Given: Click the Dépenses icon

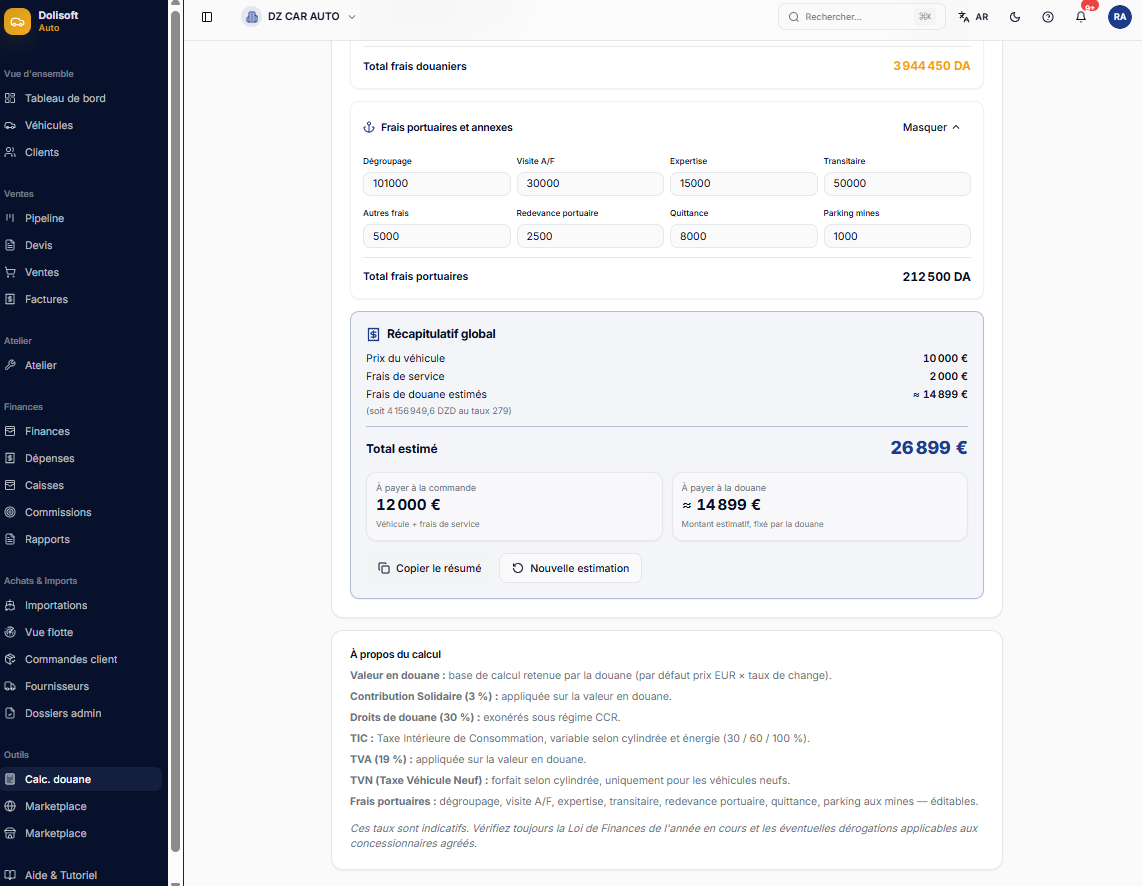Looking at the screenshot, I should (x=10, y=459).
